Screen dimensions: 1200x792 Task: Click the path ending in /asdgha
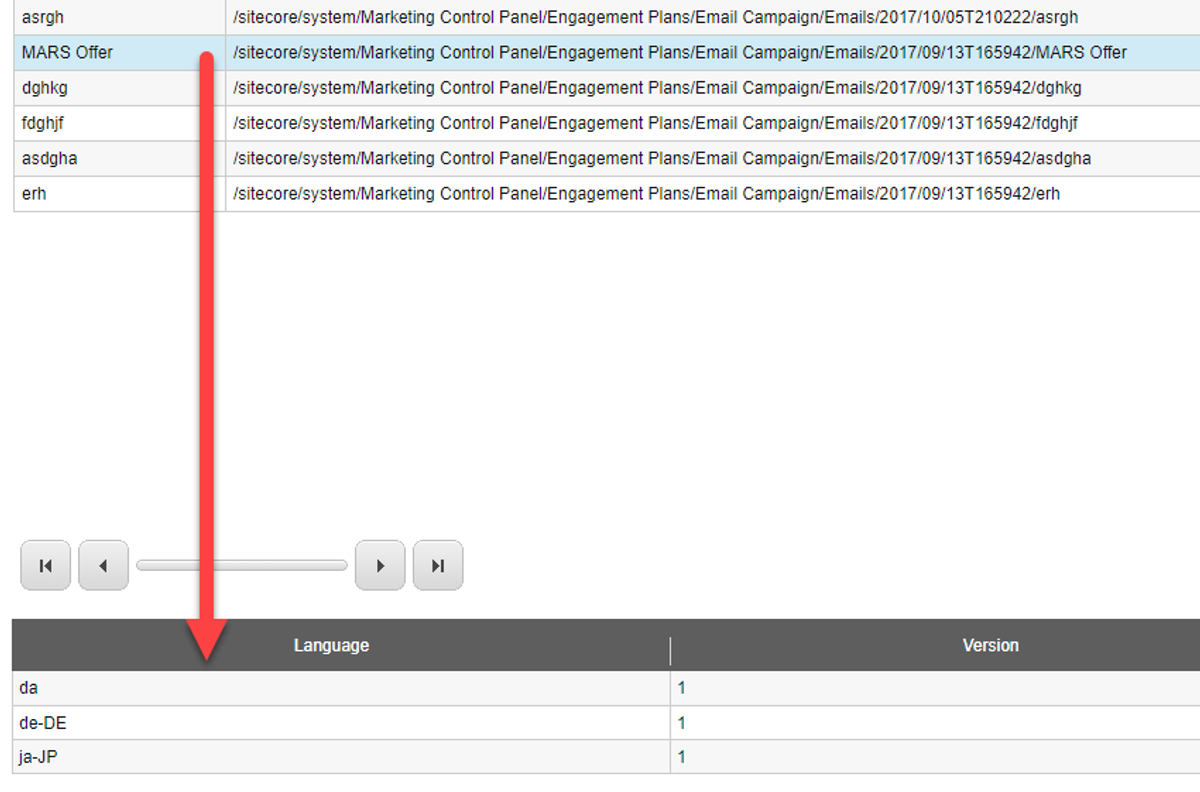pyautogui.click(x=661, y=158)
